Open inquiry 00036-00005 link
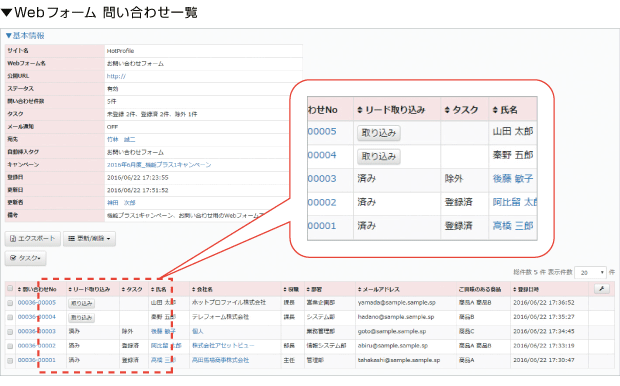 tap(37, 303)
